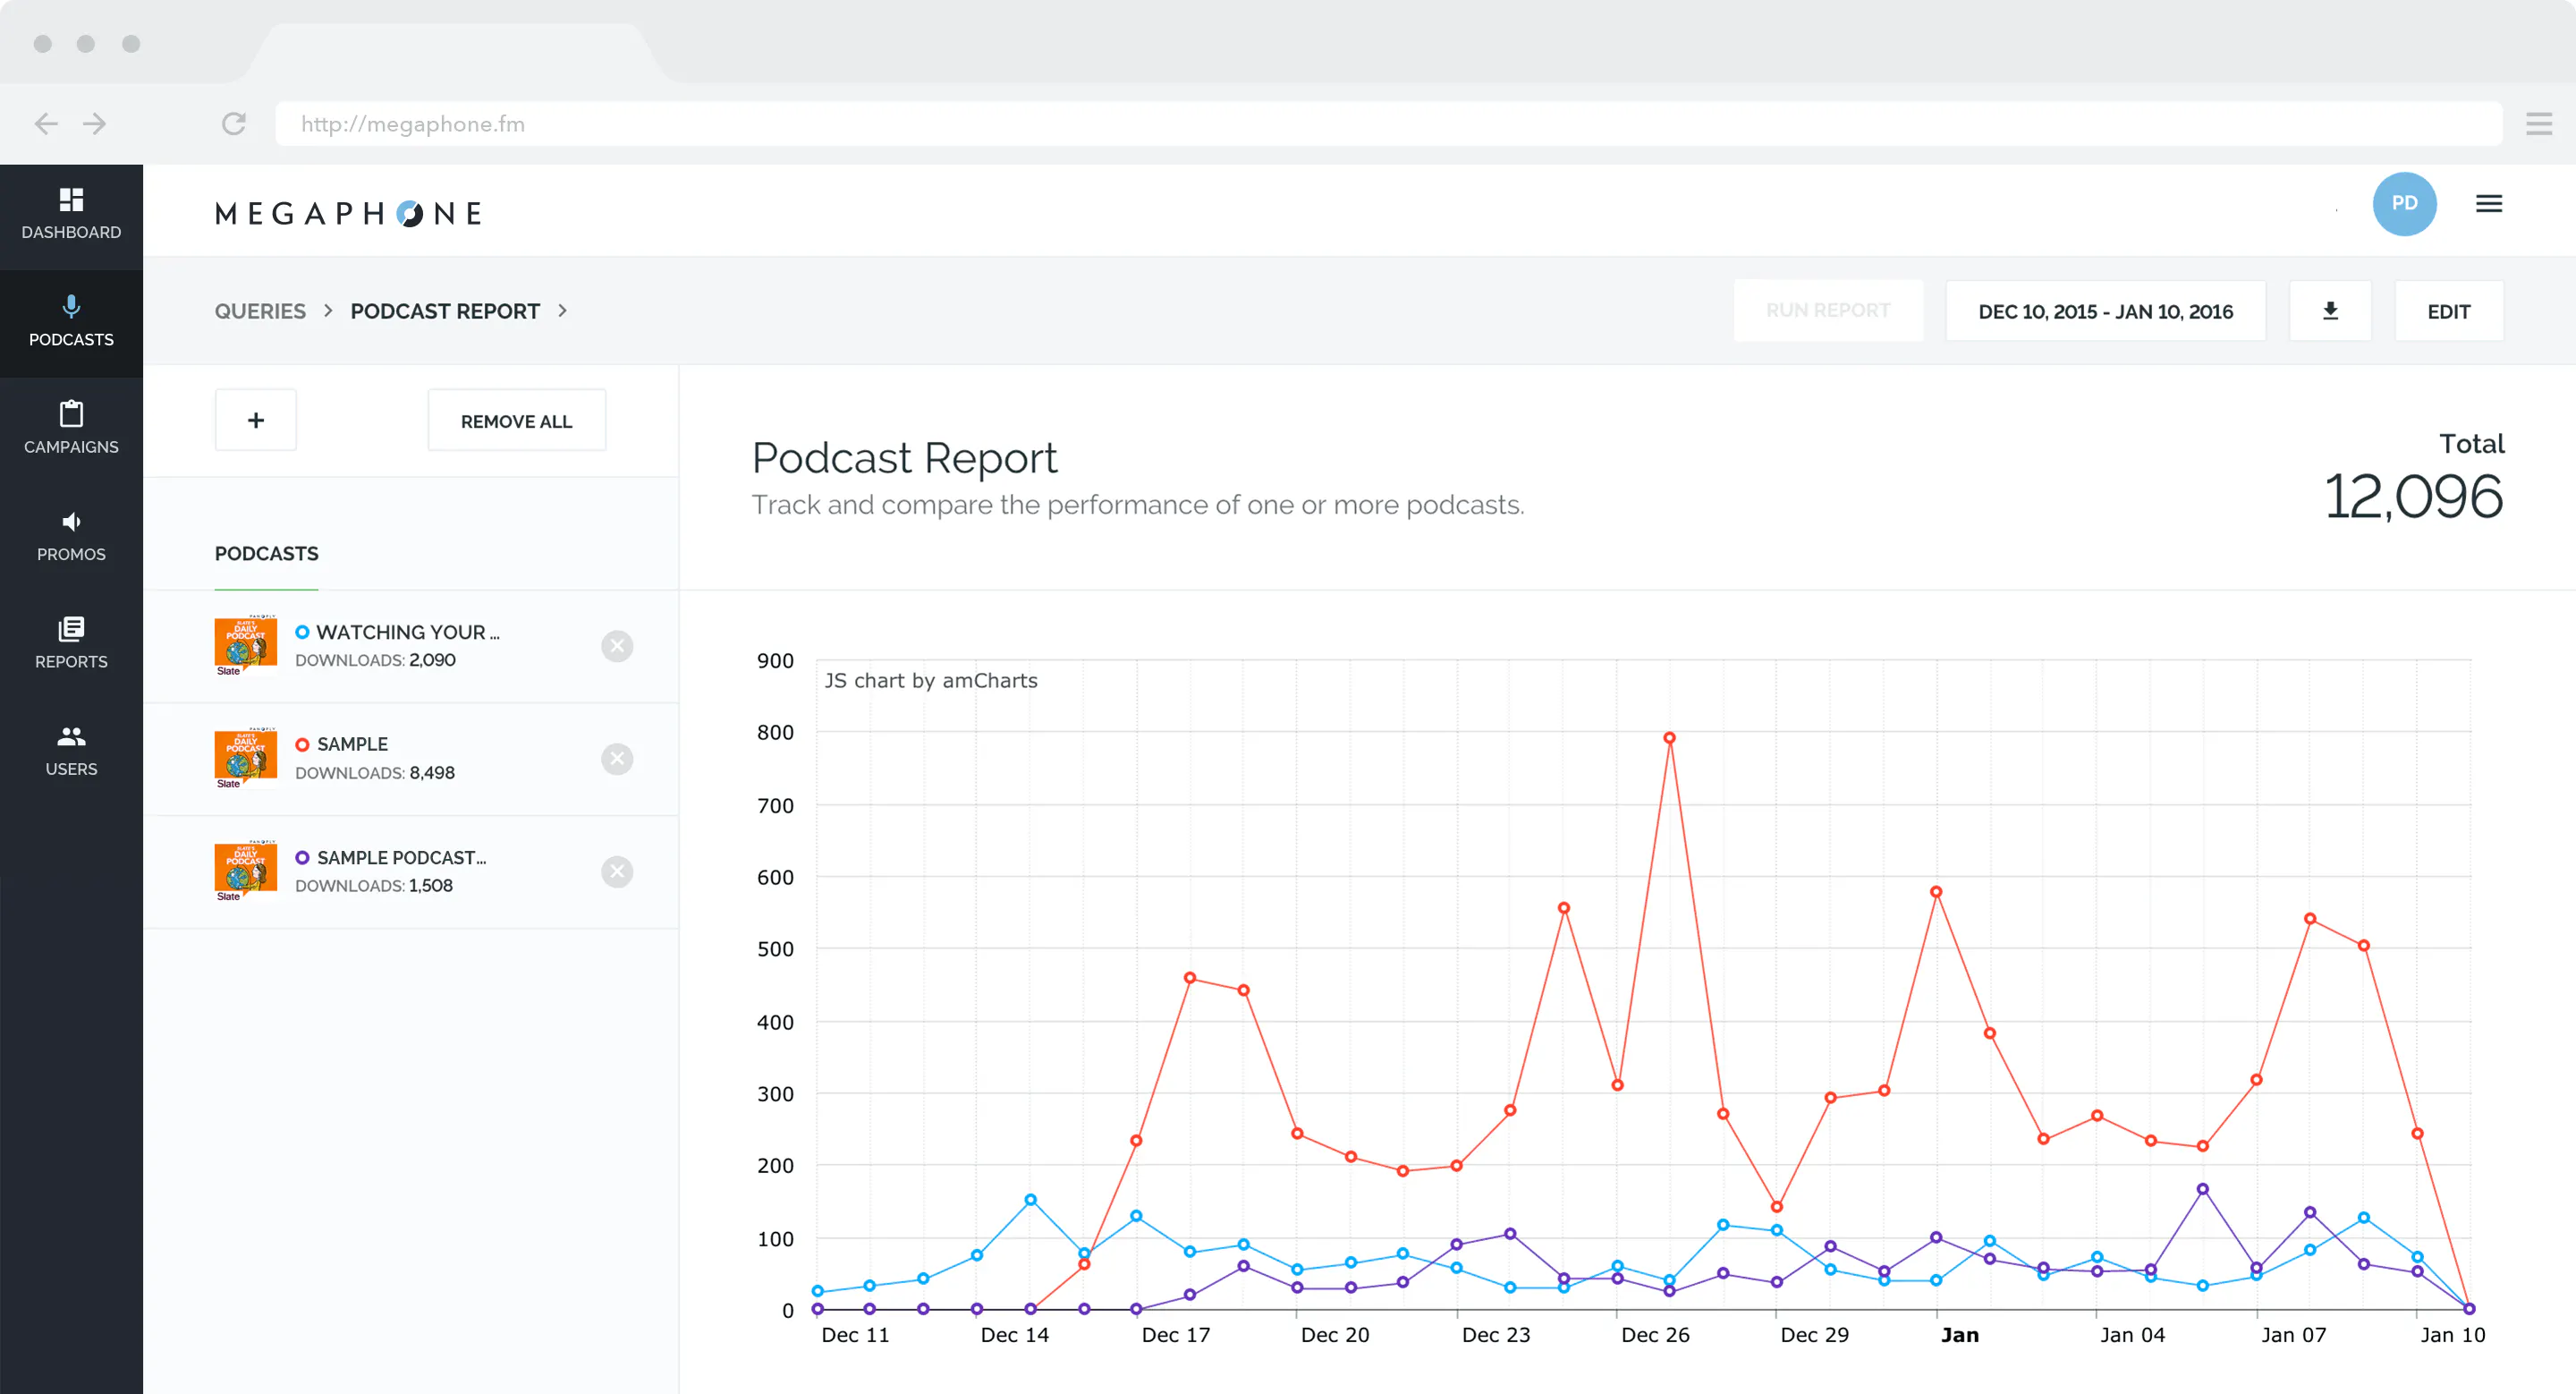Go to the Campaigns clipboard icon
Viewport: 2576px width, 1394px height.
[x=71, y=413]
